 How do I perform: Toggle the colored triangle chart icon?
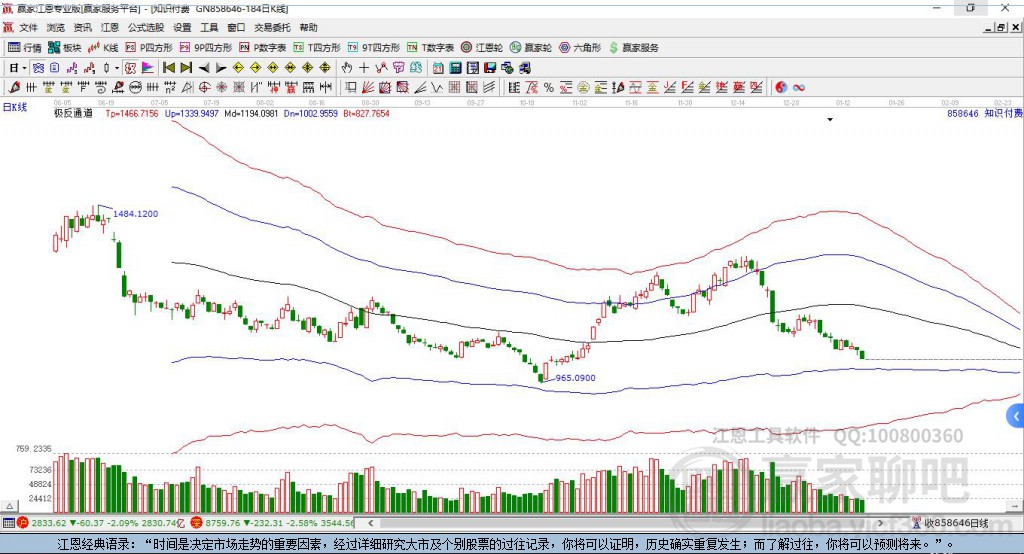click(148, 68)
